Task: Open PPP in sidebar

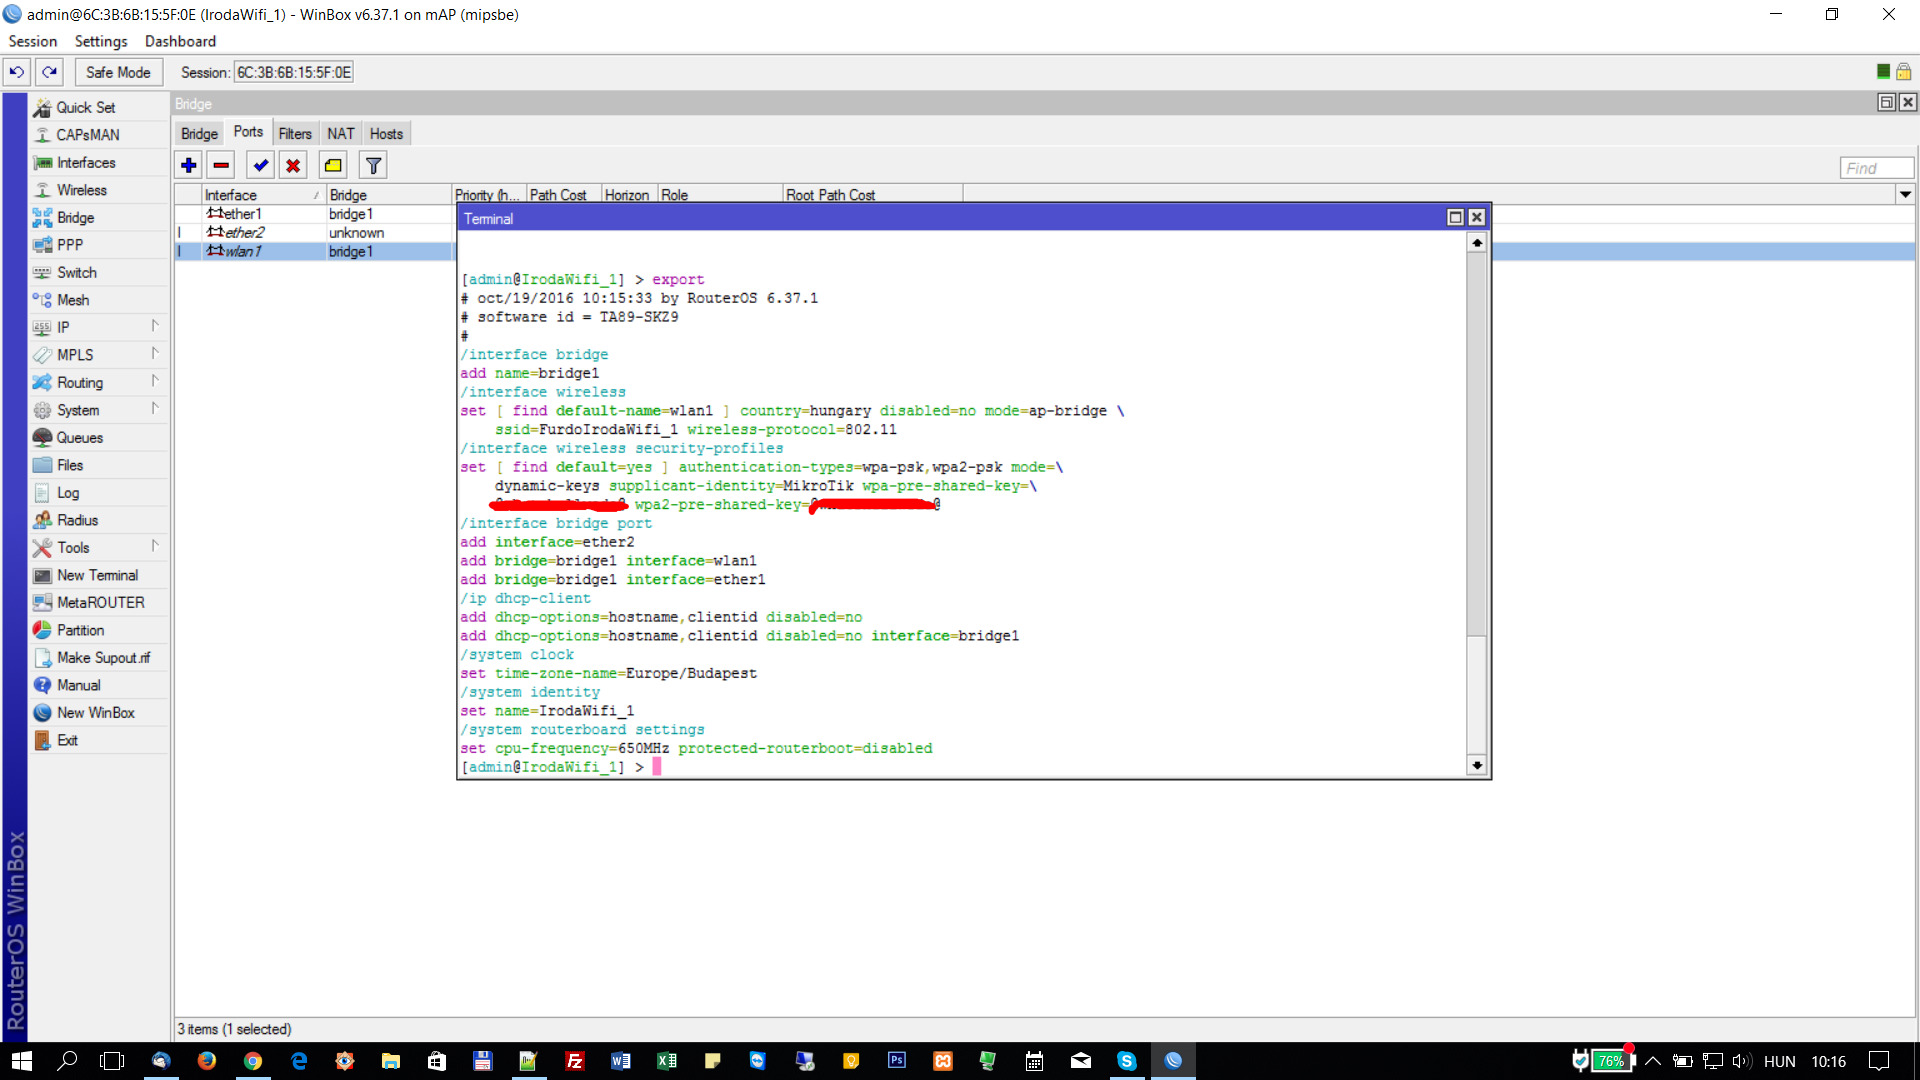Action: 69,245
